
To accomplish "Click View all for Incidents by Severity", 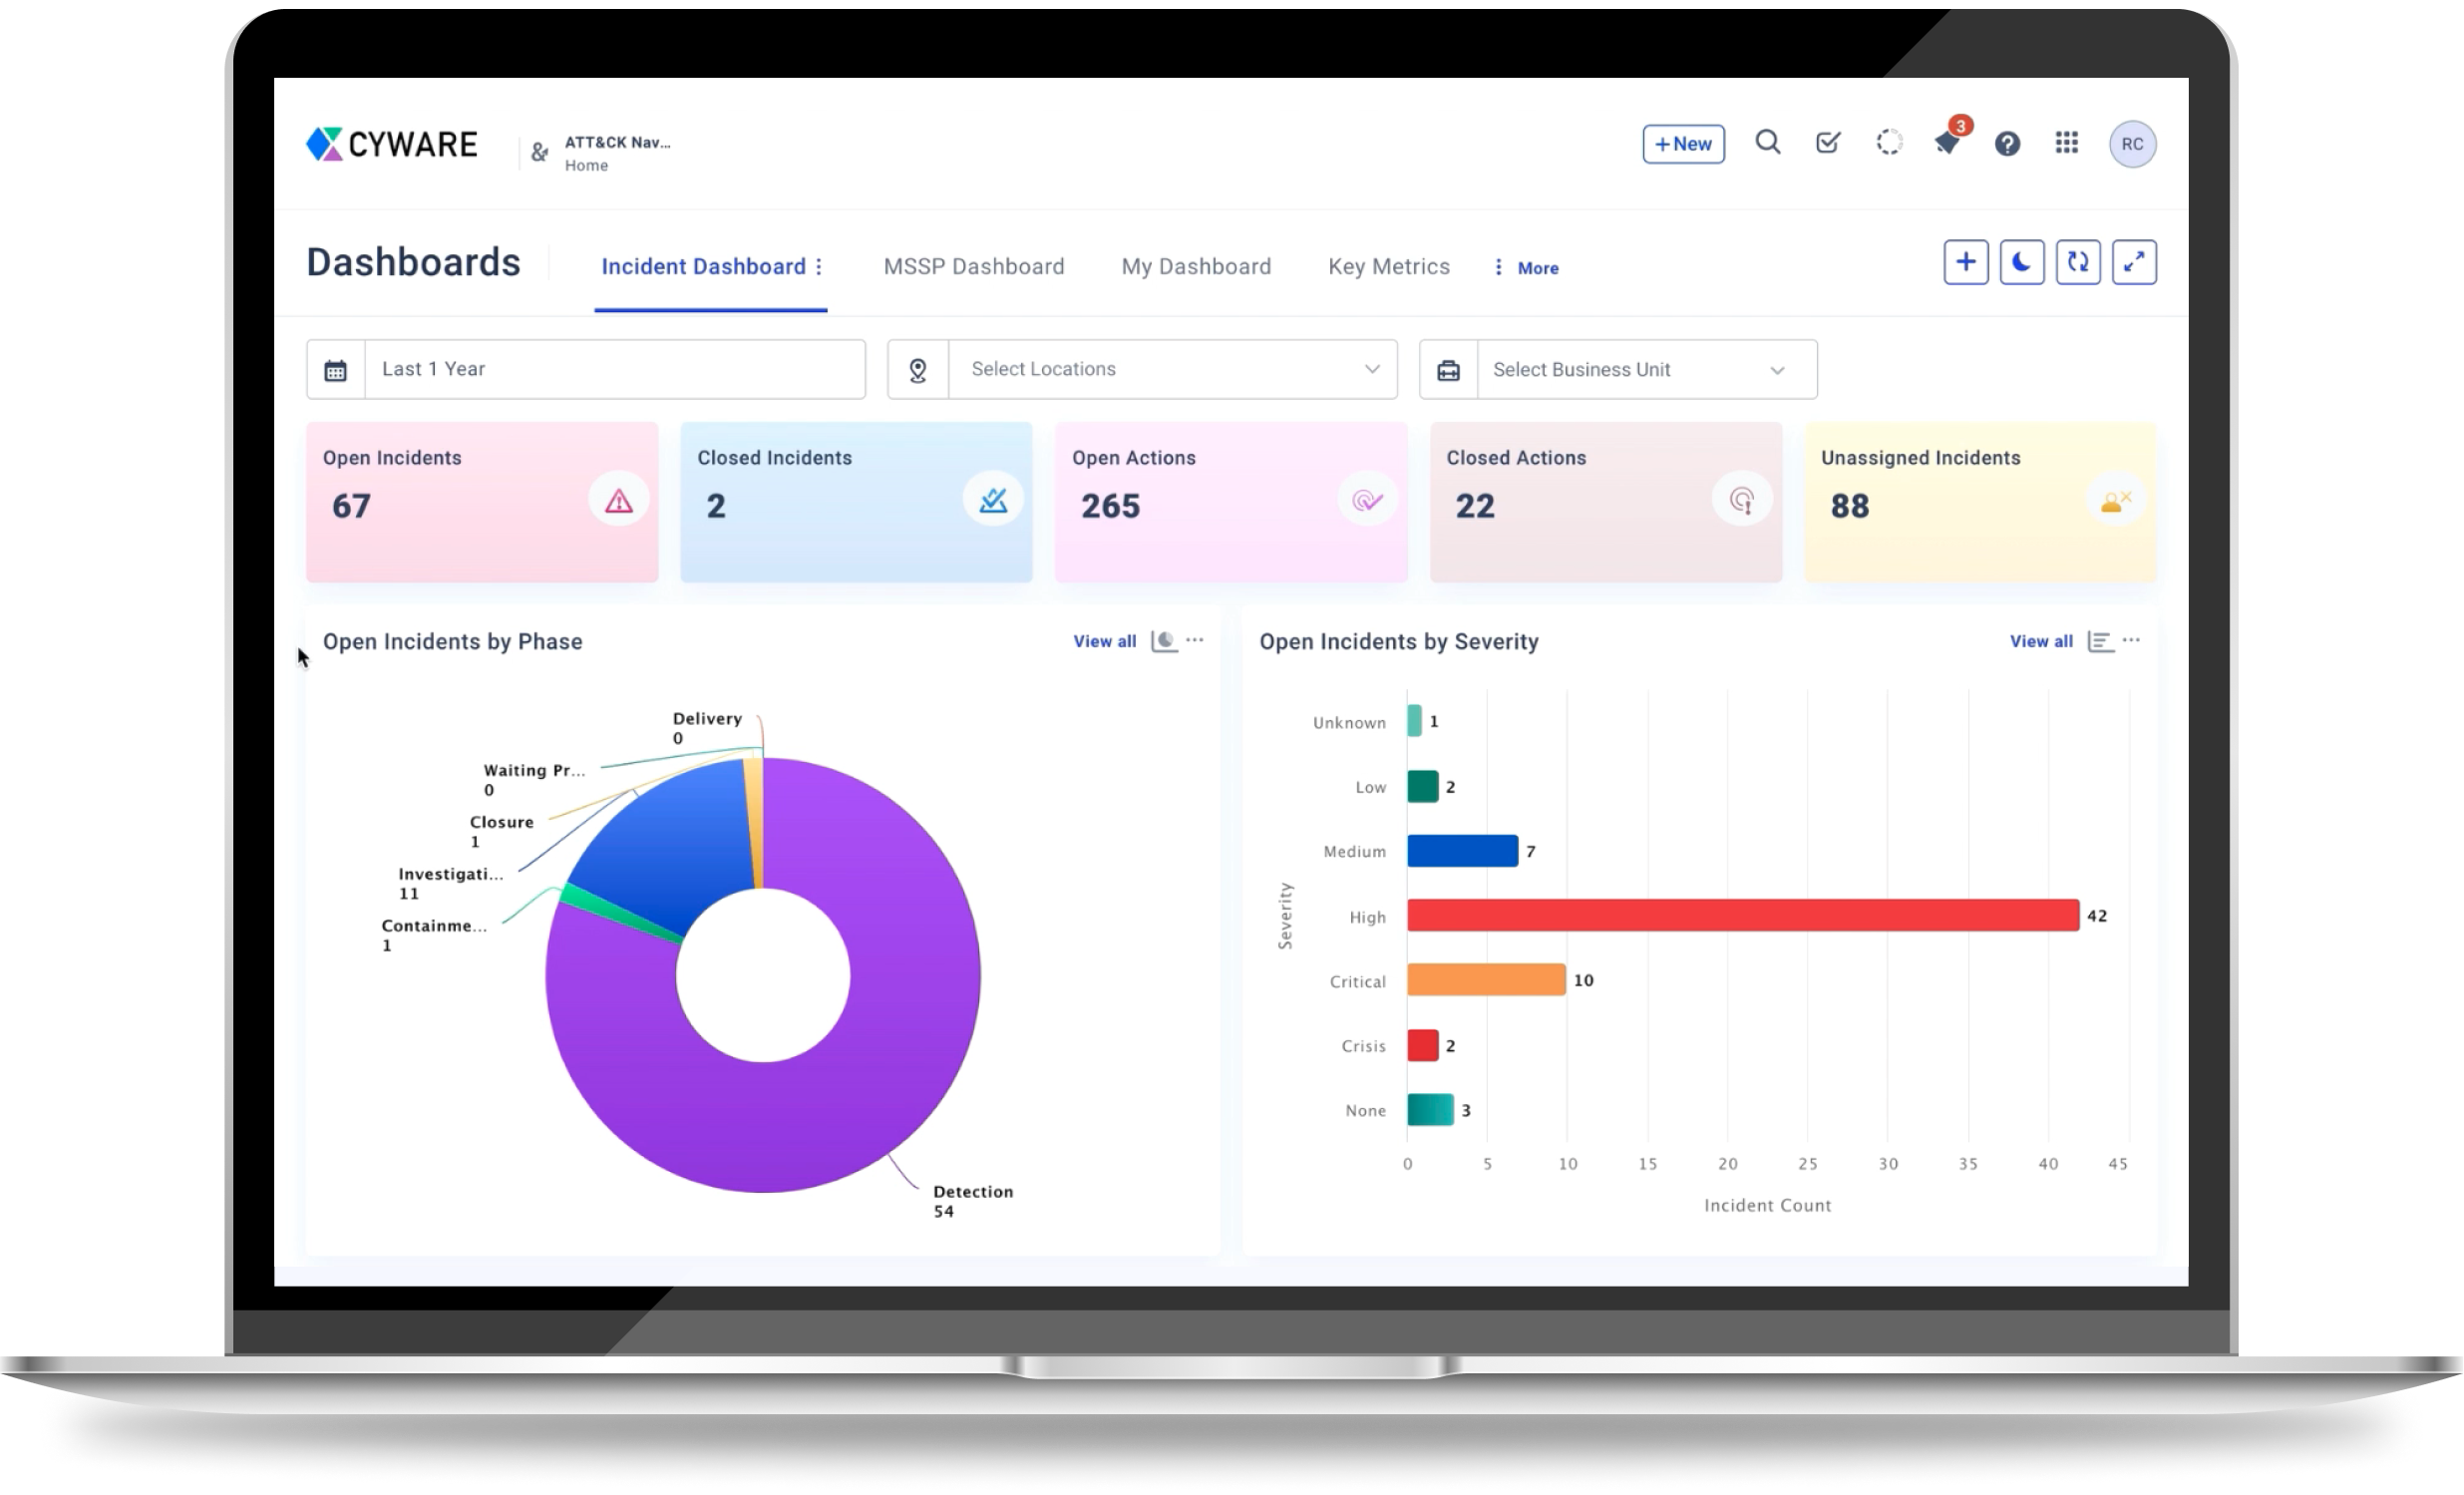I will click(x=2041, y=641).
